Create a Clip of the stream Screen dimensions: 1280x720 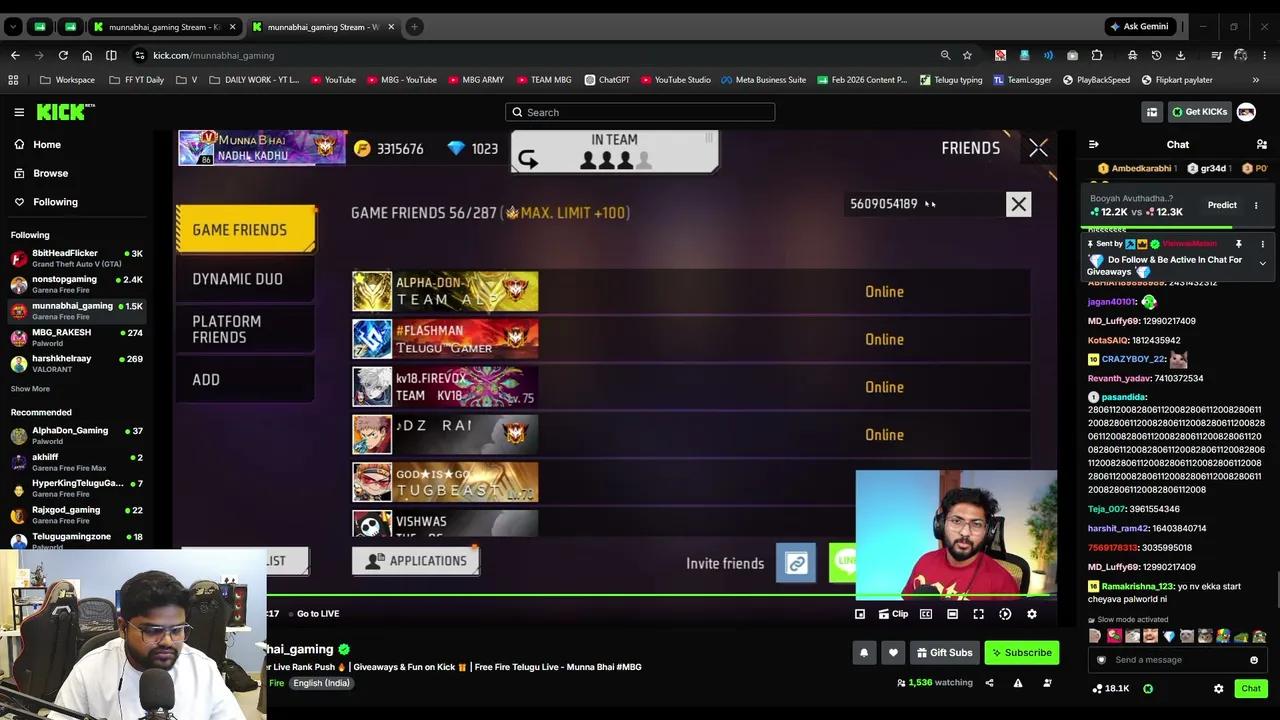893,614
